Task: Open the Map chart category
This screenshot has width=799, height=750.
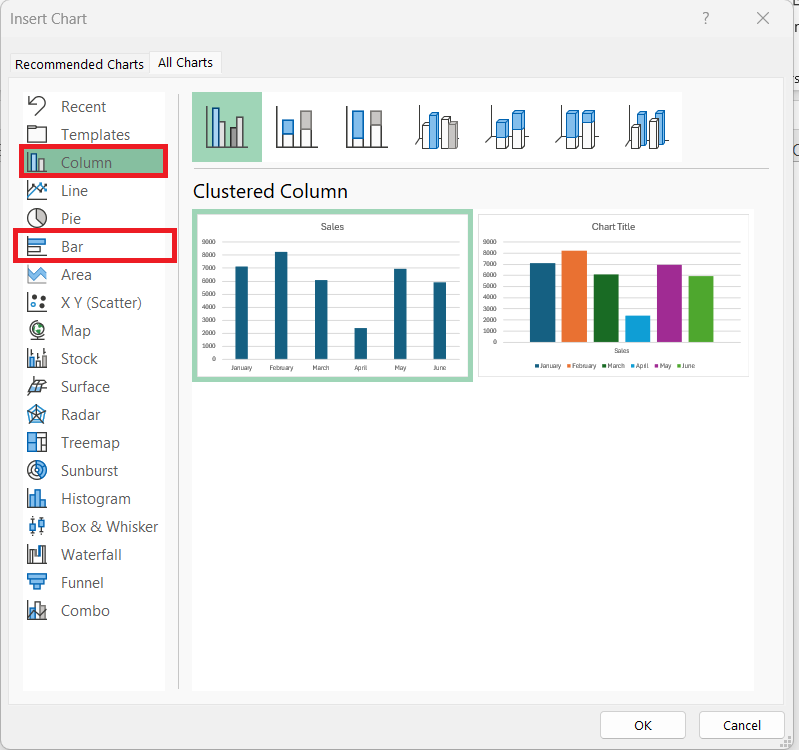Action: pos(94,331)
